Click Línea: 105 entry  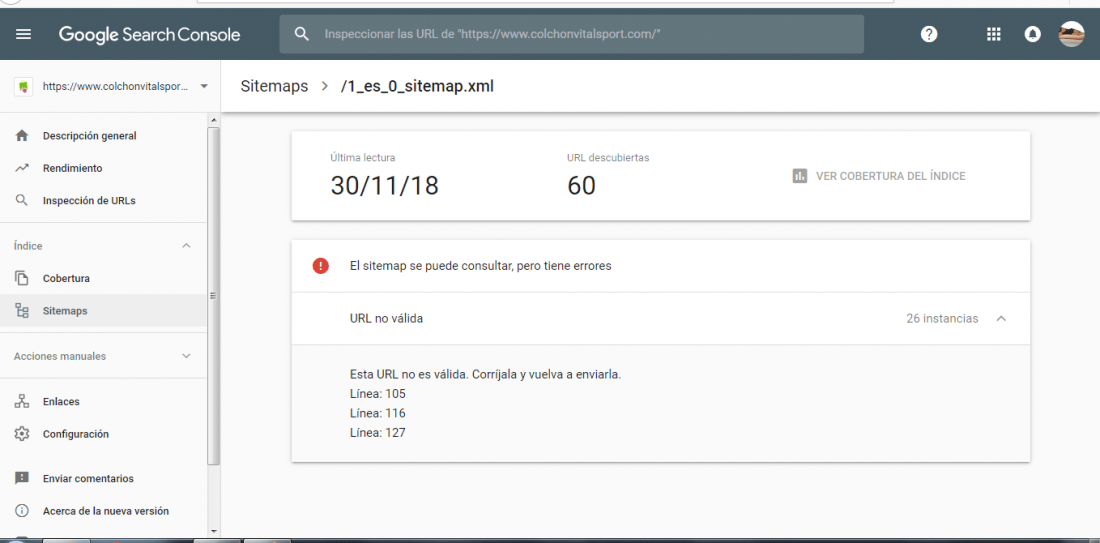click(378, 394)
